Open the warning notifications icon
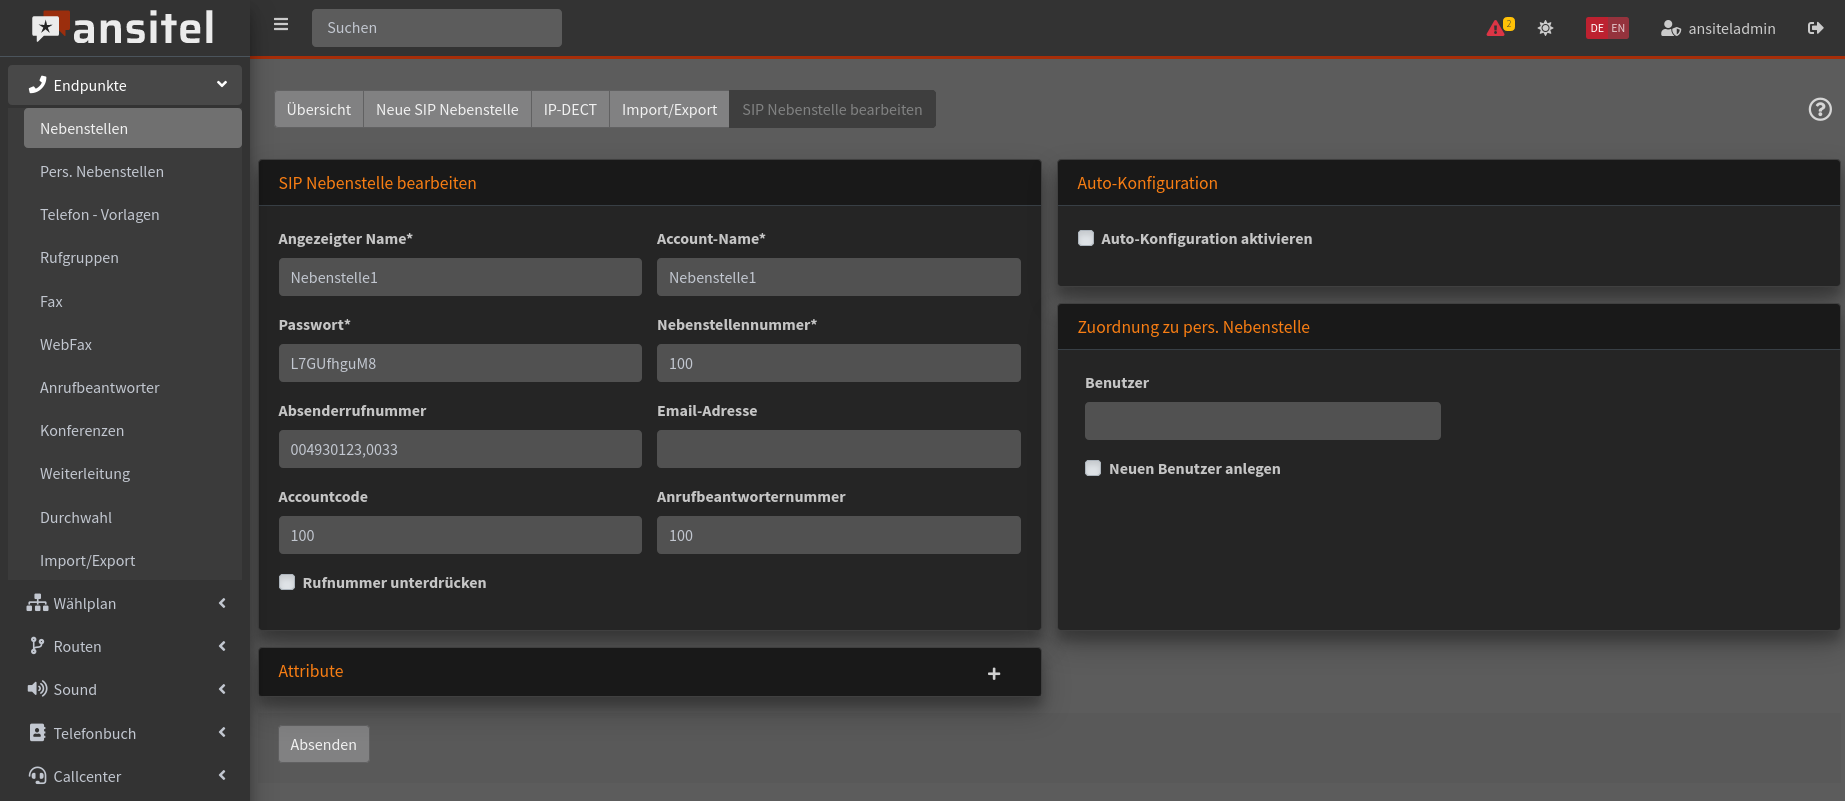The height and width of the screenshot is (801, 1845). [x=1497, y=28]
